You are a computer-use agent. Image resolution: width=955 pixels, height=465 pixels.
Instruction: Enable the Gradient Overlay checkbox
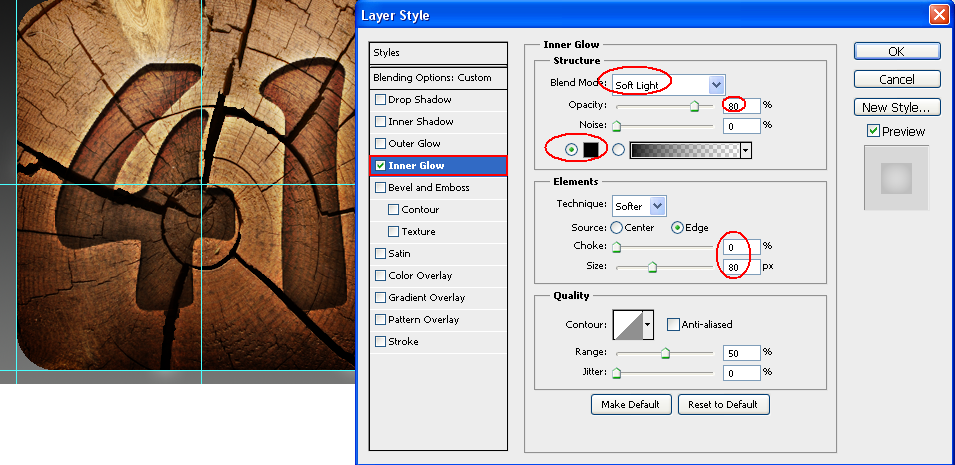(x=380, y=297)
